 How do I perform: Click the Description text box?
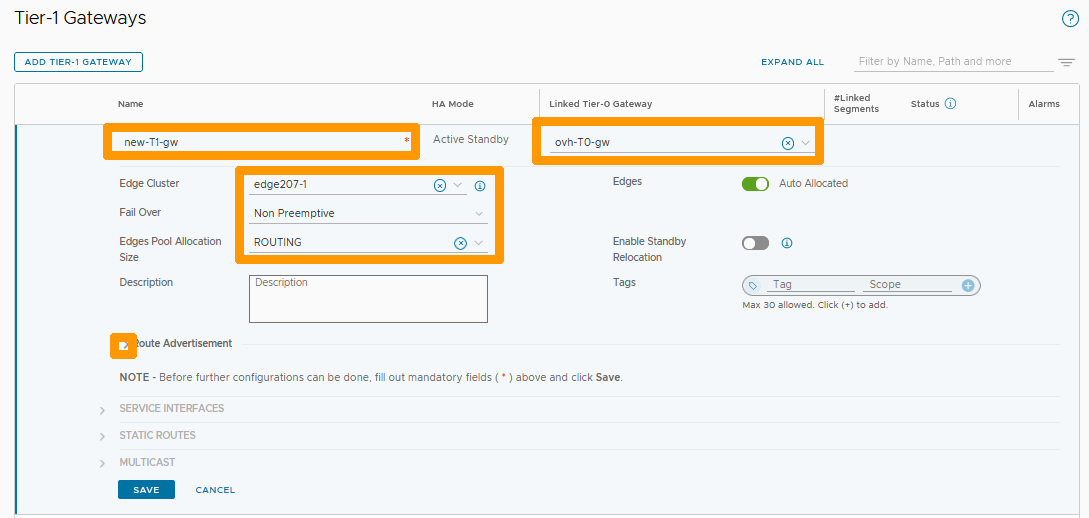(x=368, y=299)
